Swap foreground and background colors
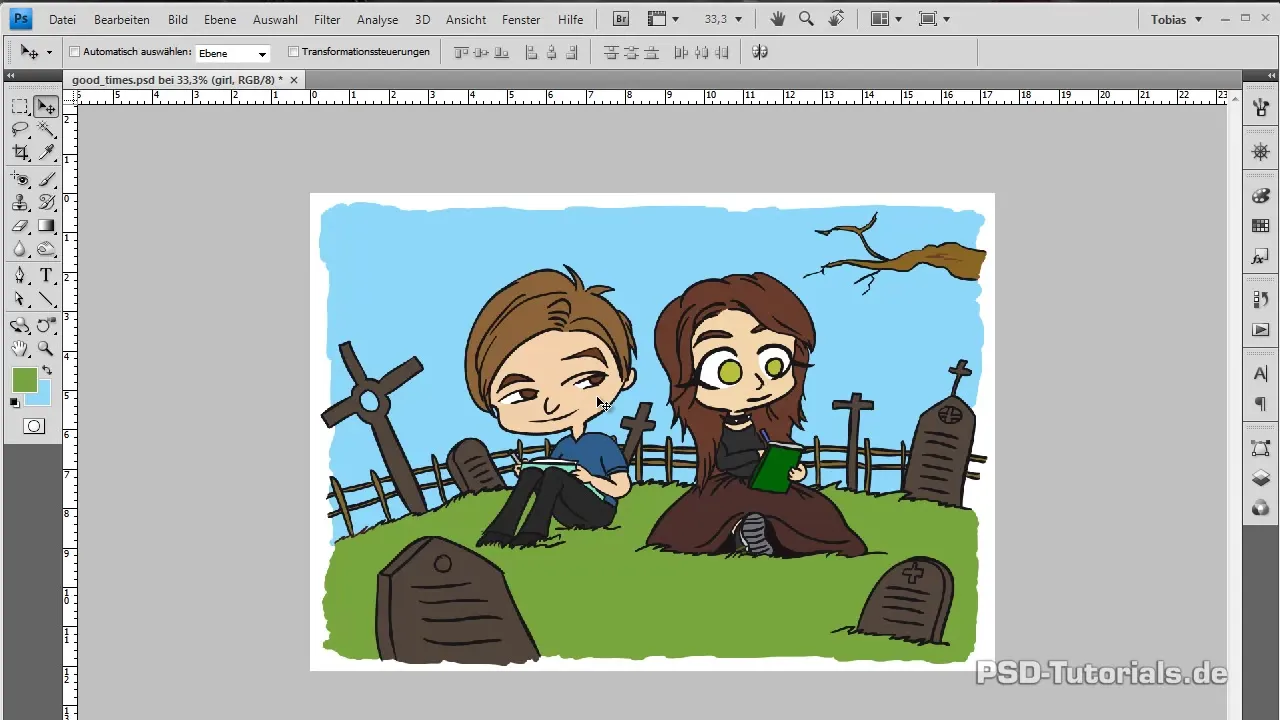 (x=46, y=371)
